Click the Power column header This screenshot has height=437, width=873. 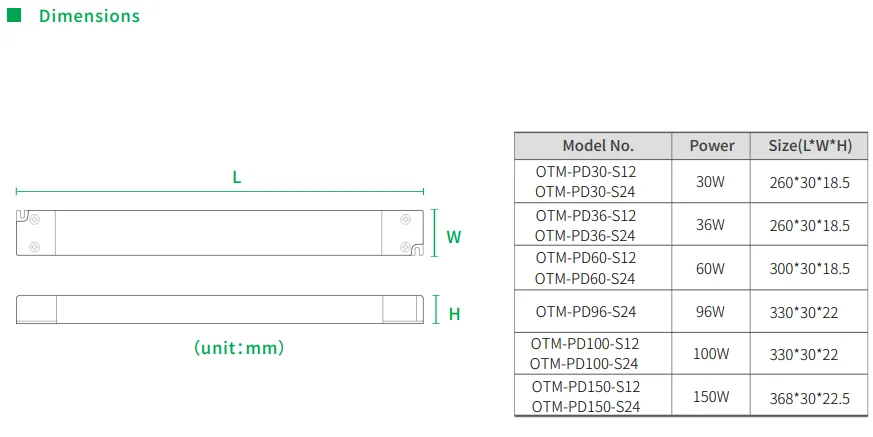[712, 146]
